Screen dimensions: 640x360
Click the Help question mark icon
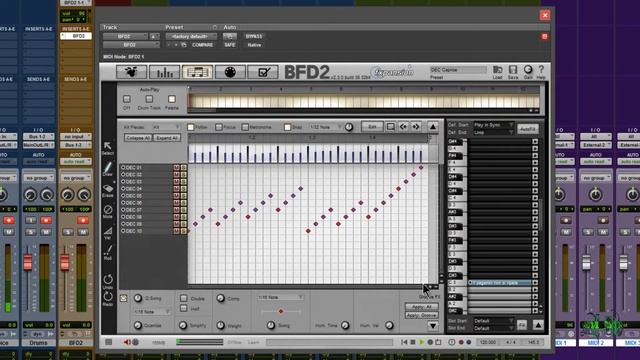tap(541, 70)
